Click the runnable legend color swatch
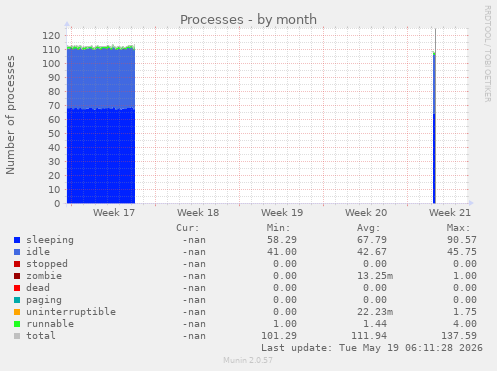The image size is (497, 371). point(17,324)
